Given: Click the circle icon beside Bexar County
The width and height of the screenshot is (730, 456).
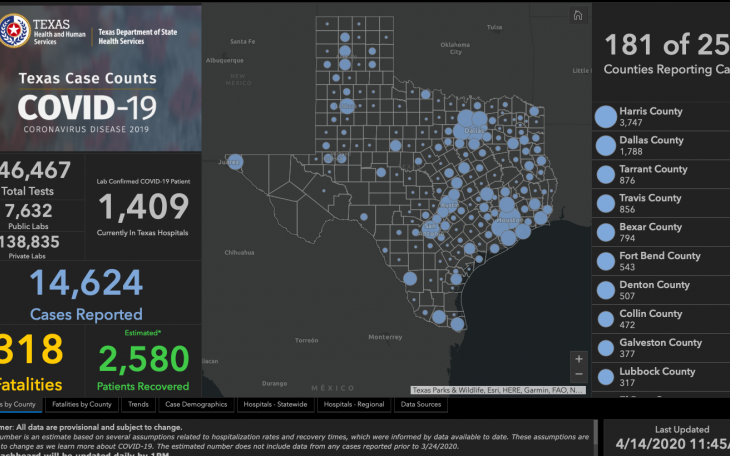Looking at the screenshot, I should tap(605, 233).
